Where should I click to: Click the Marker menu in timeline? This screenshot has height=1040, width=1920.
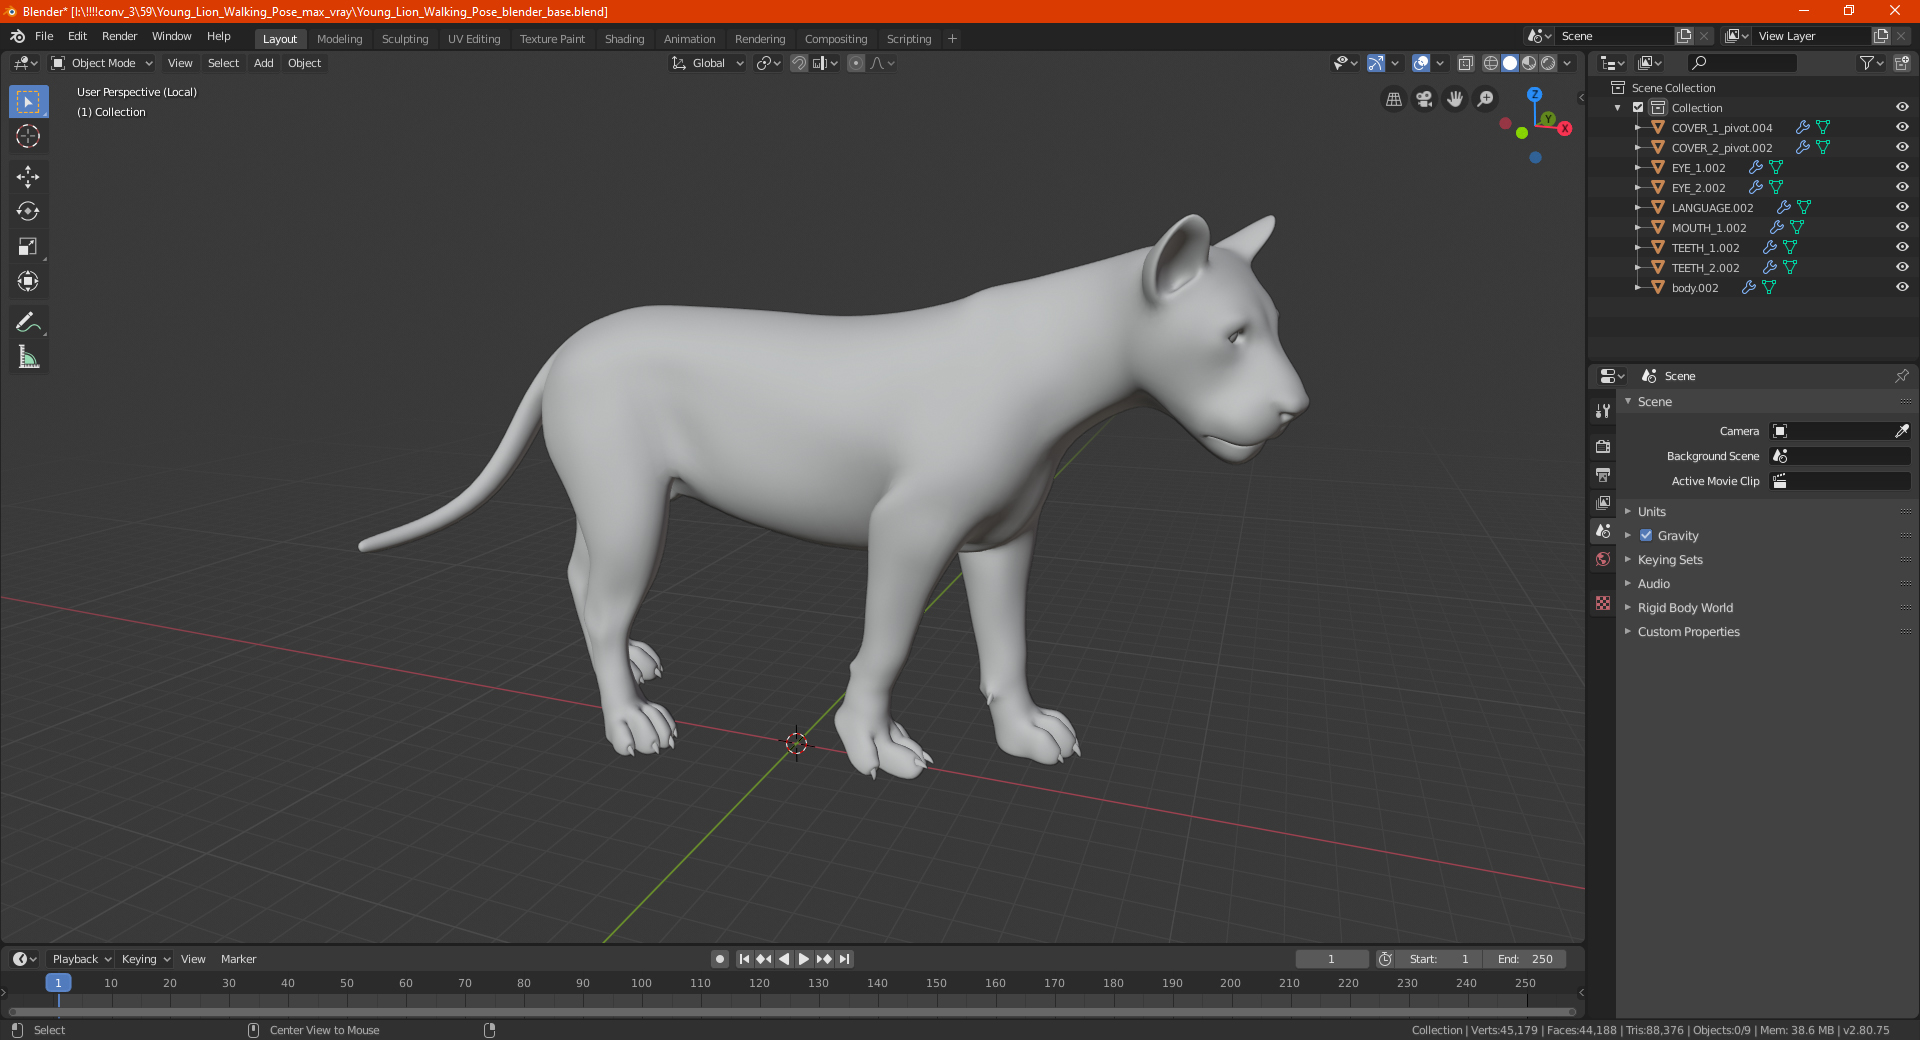[x=238, y=959]
